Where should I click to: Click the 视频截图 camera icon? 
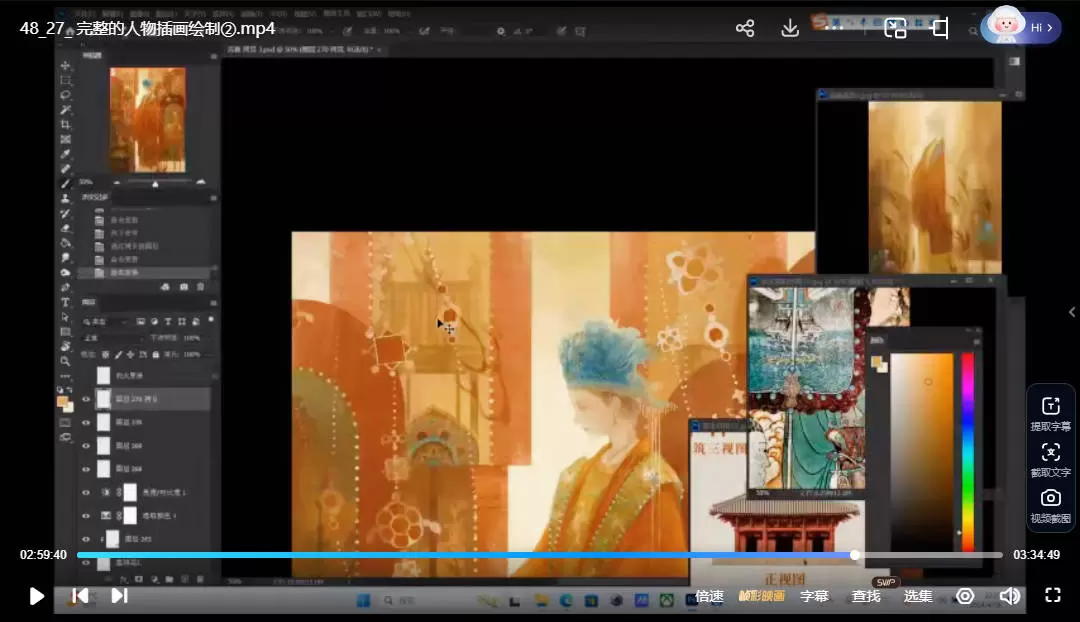[x=1050, y=498]
